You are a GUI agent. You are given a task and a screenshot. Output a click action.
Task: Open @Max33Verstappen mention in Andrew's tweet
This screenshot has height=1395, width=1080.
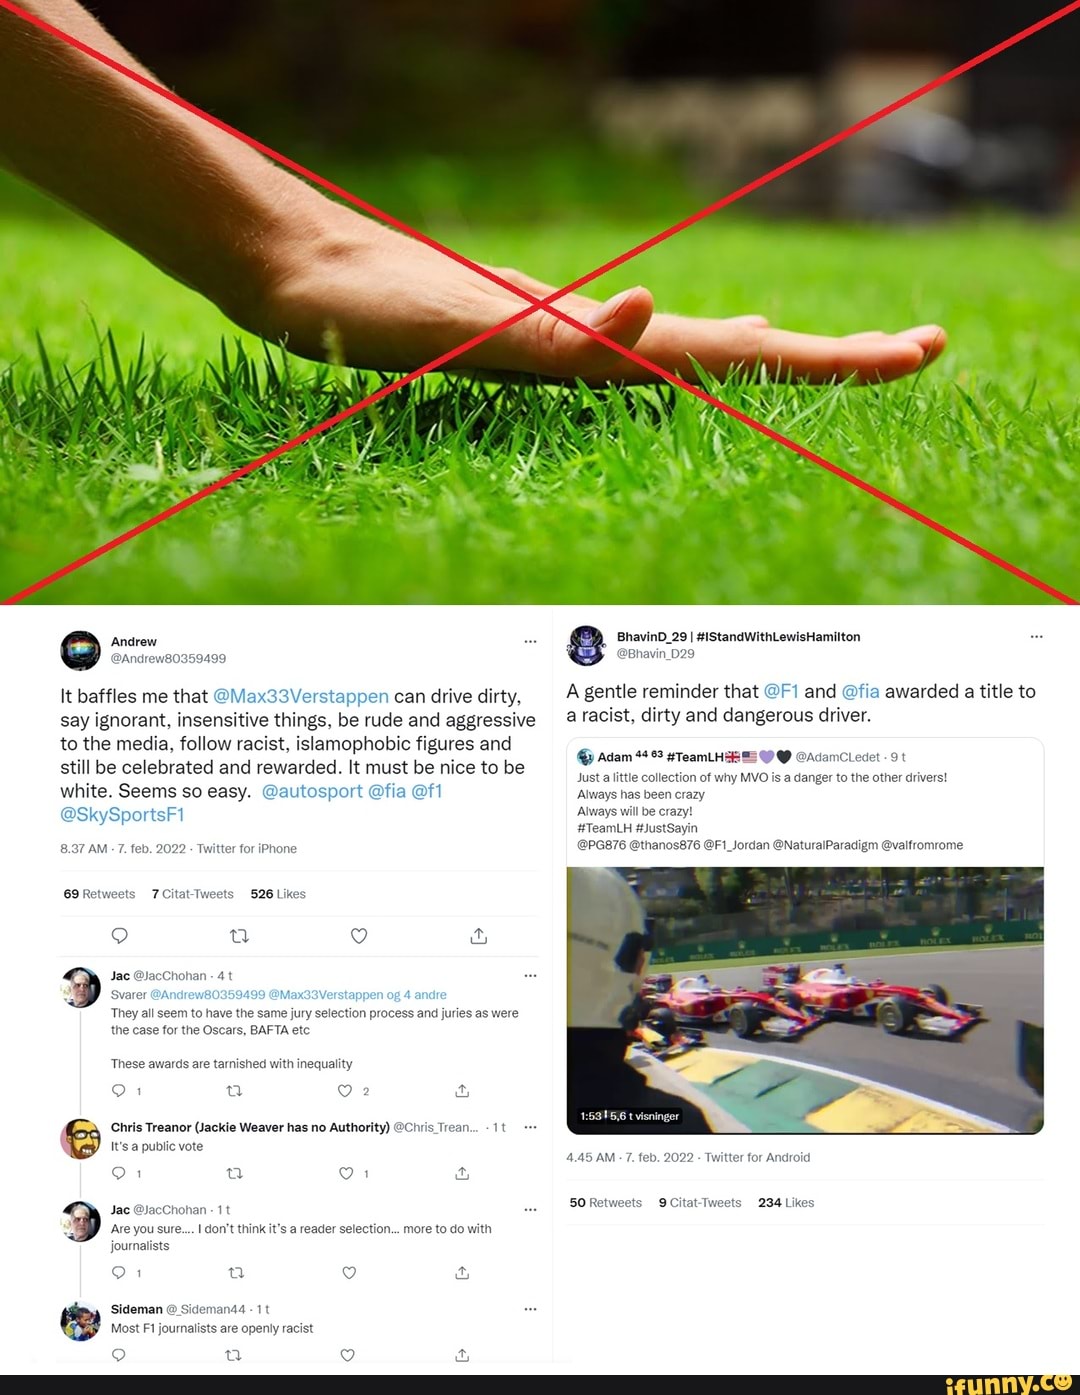pos(301,696)
